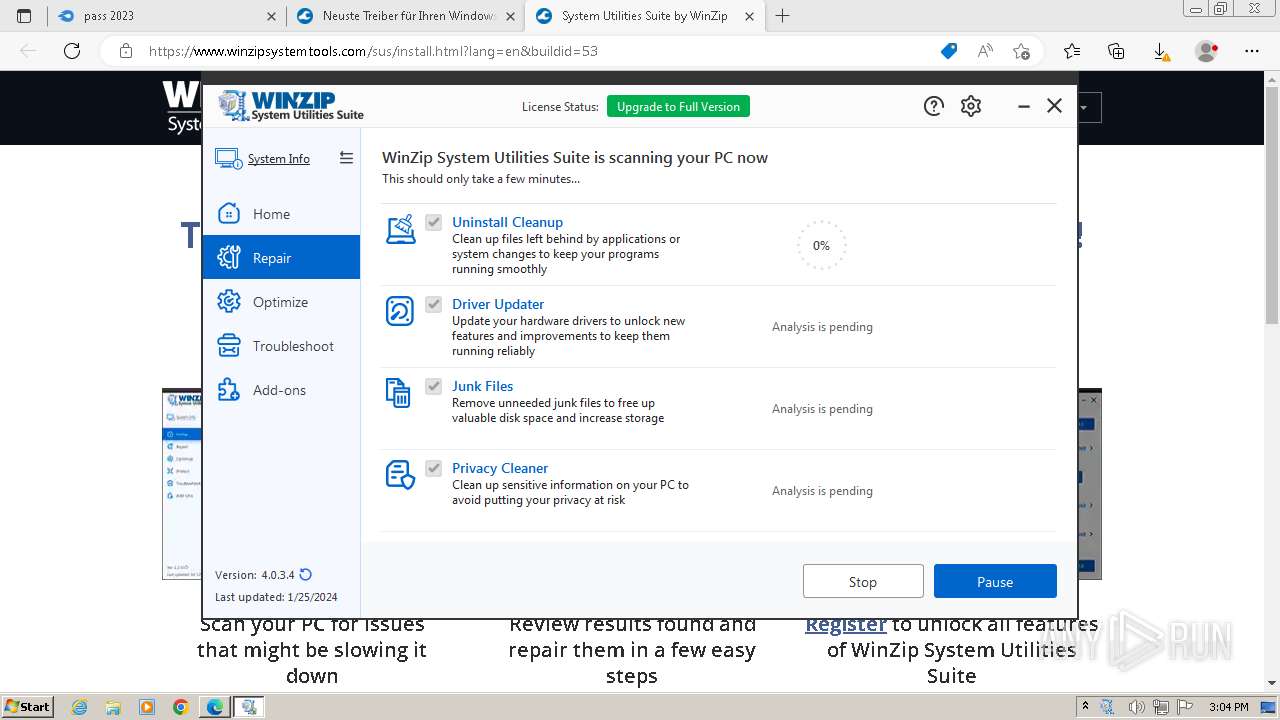This screenshot has width=1280, height=720.
Task: Open the Troubleshoot section
Action: point(281,346)
